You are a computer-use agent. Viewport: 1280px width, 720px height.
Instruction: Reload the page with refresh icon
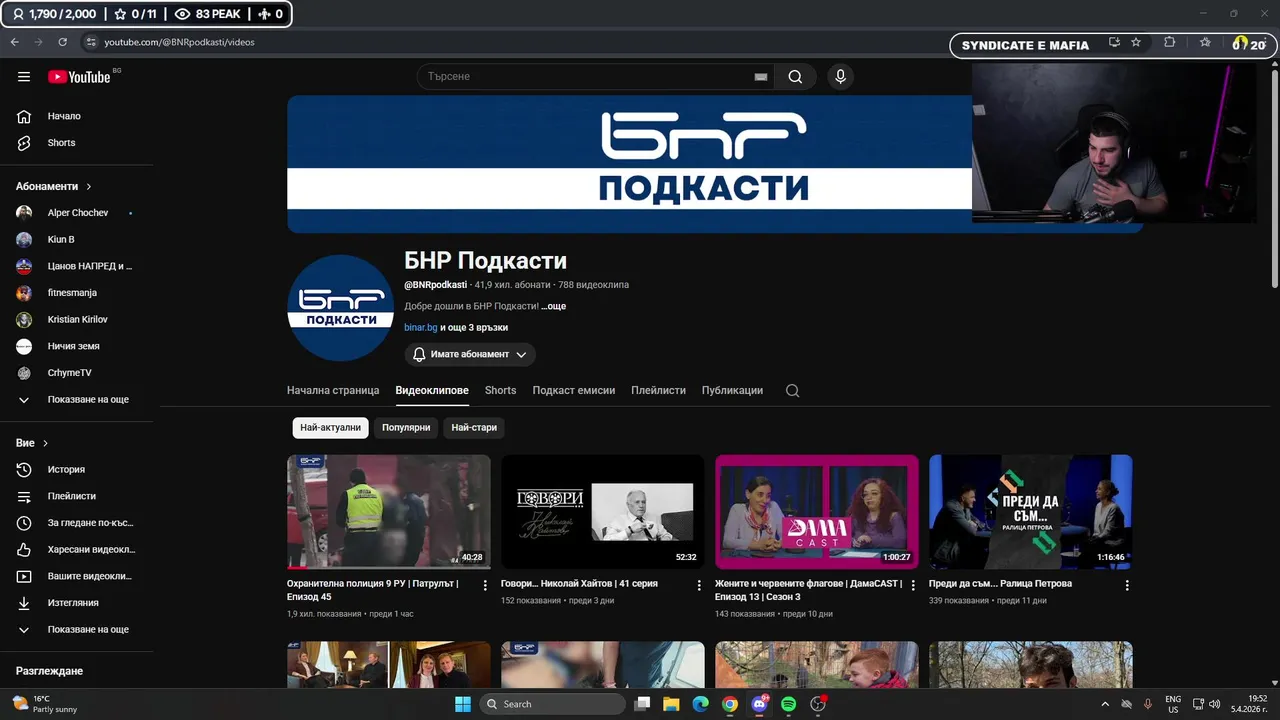pyautogui.click(x=62, y=42)
